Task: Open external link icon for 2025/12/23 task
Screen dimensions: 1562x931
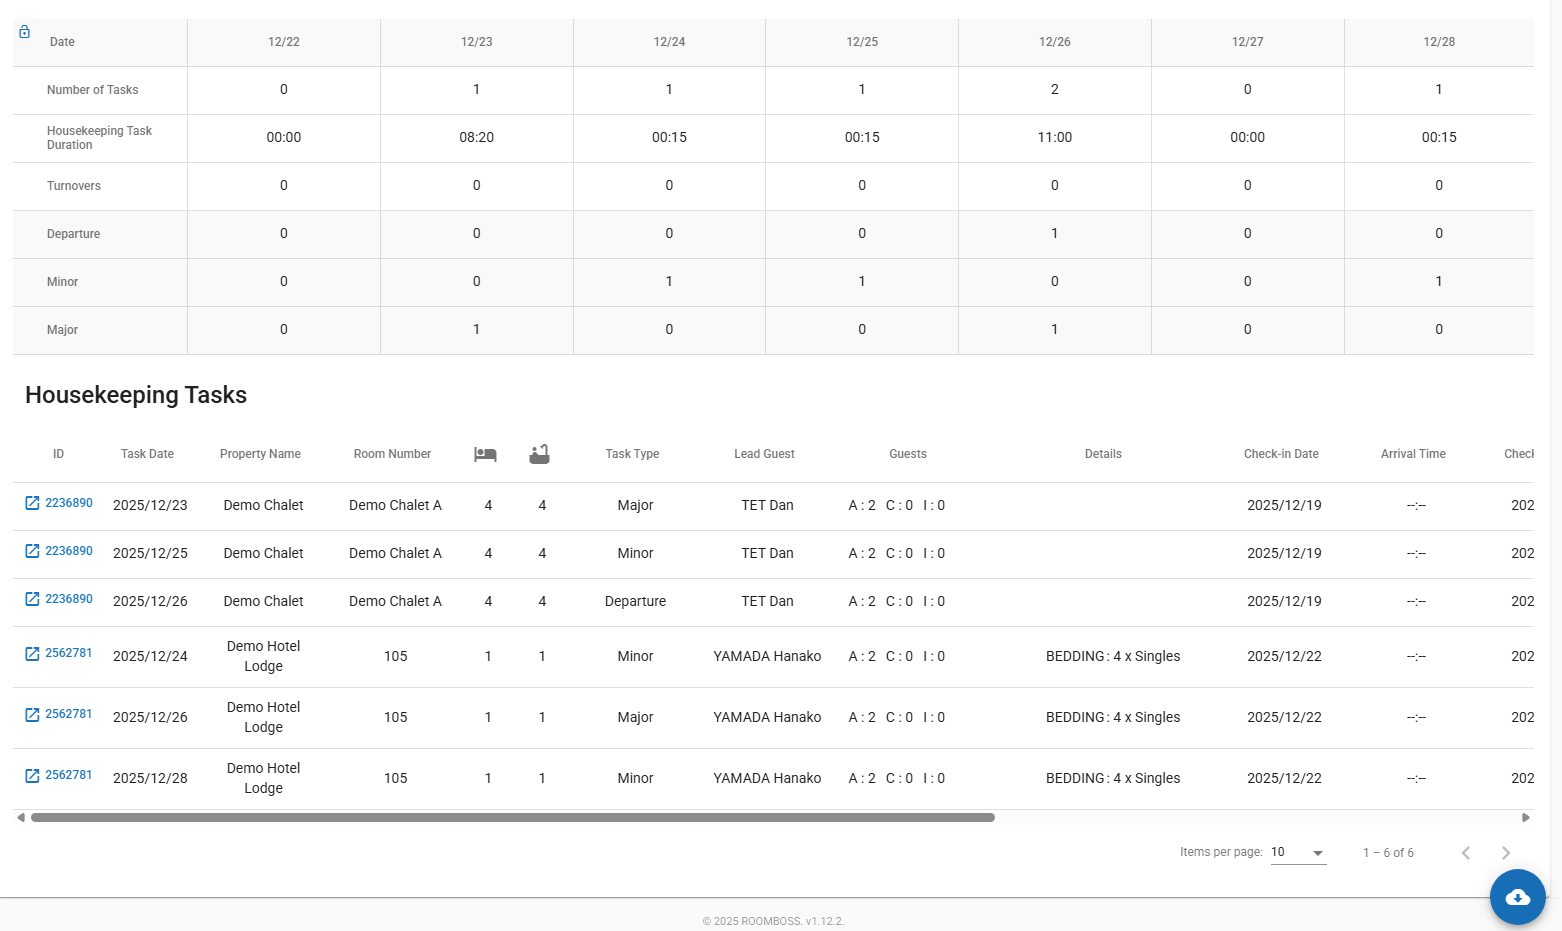Action: point(32,503)
